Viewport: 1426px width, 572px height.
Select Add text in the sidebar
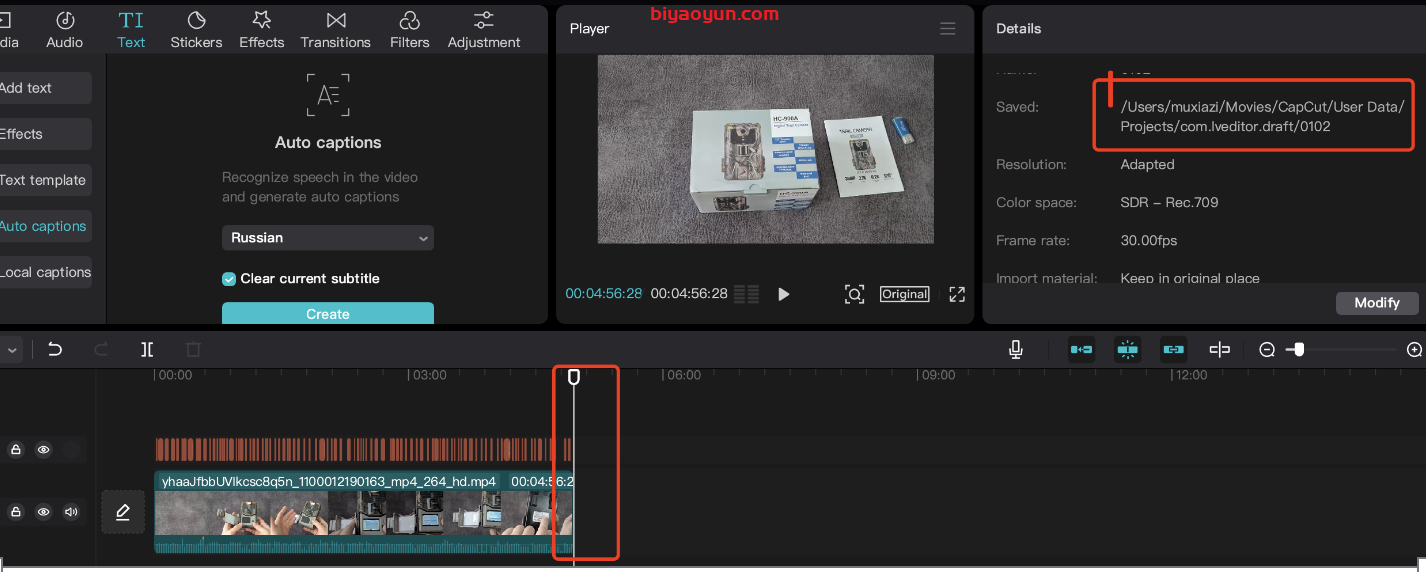[x=44, y=88]
